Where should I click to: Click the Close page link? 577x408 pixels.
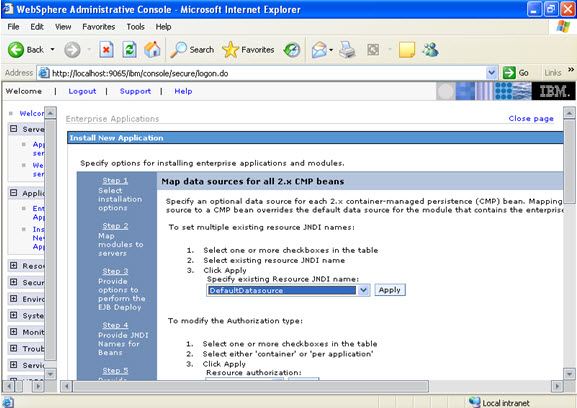pos(531,118)
